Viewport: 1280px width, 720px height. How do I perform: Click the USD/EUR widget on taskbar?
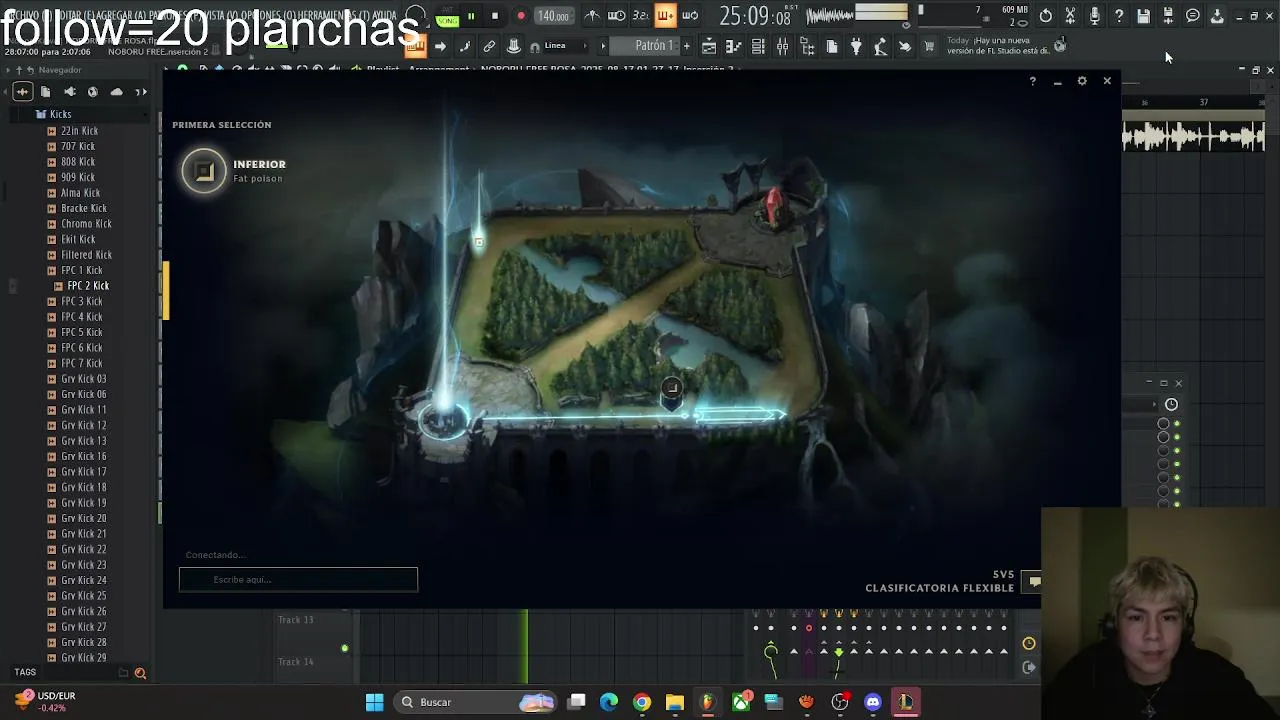(45, 701)
